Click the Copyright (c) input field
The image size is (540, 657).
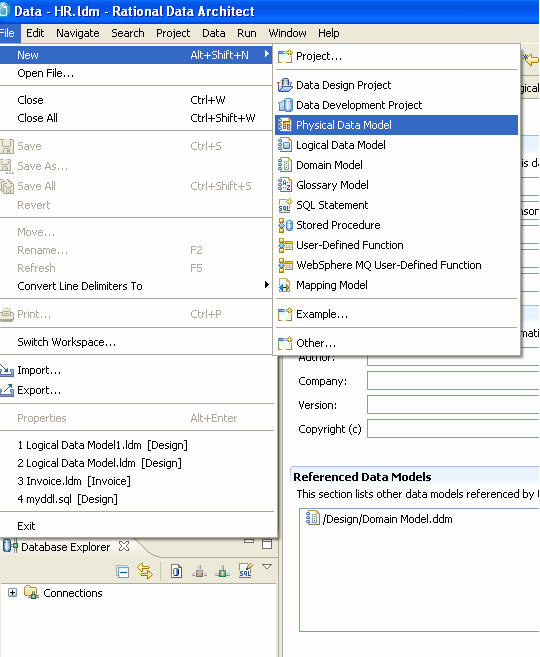[x=453, y=429]
